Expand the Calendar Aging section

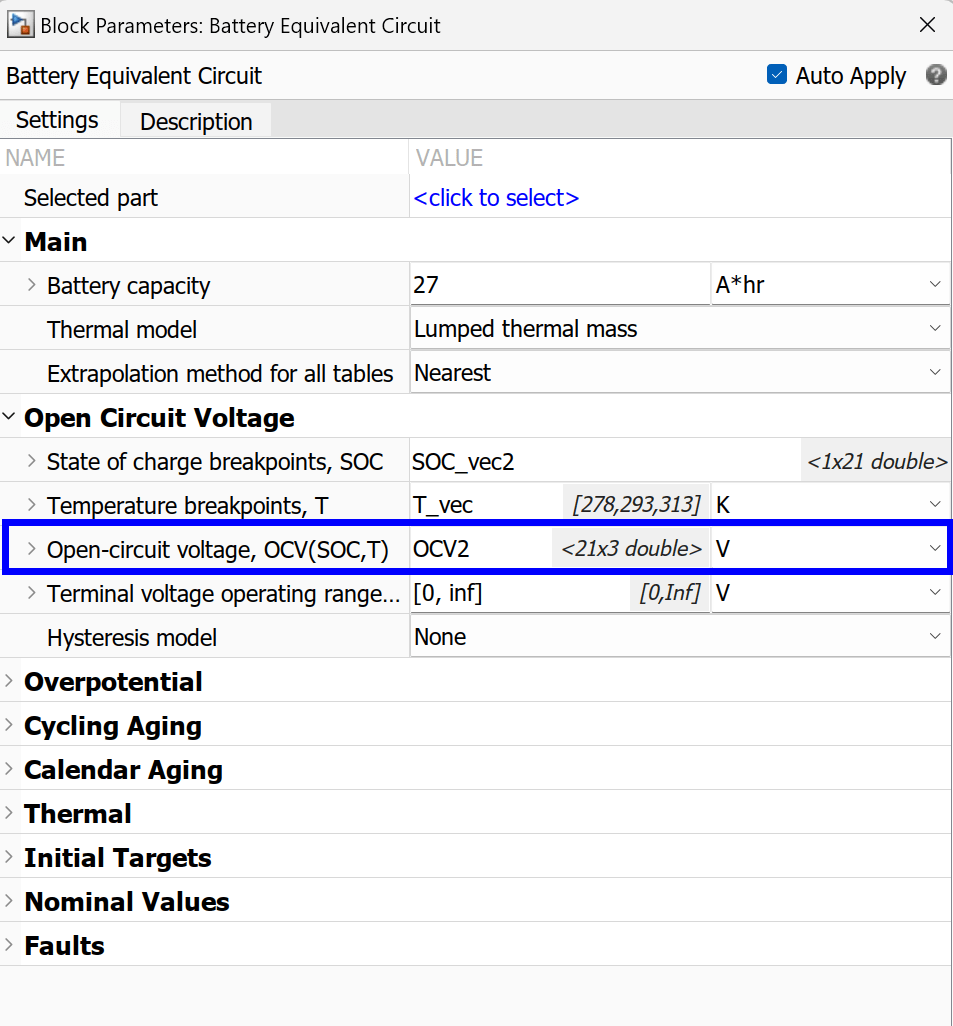(10, 769)
